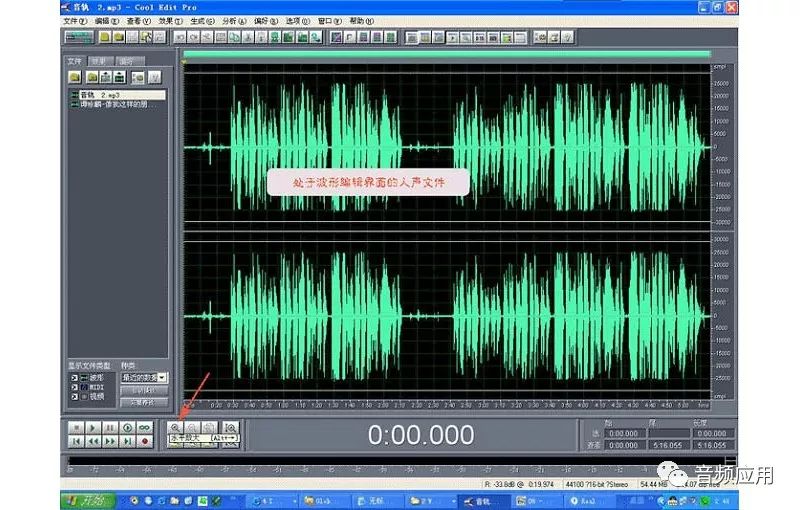Click the R: -33.8dB @ 0:19.974 status text
The image size is (800, 510).
(519, 484)
